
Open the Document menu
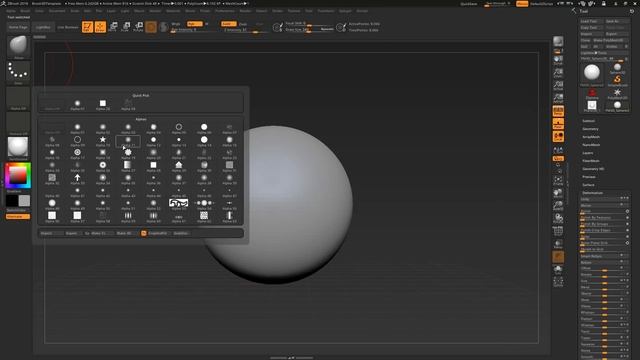(x=57, y=11)
